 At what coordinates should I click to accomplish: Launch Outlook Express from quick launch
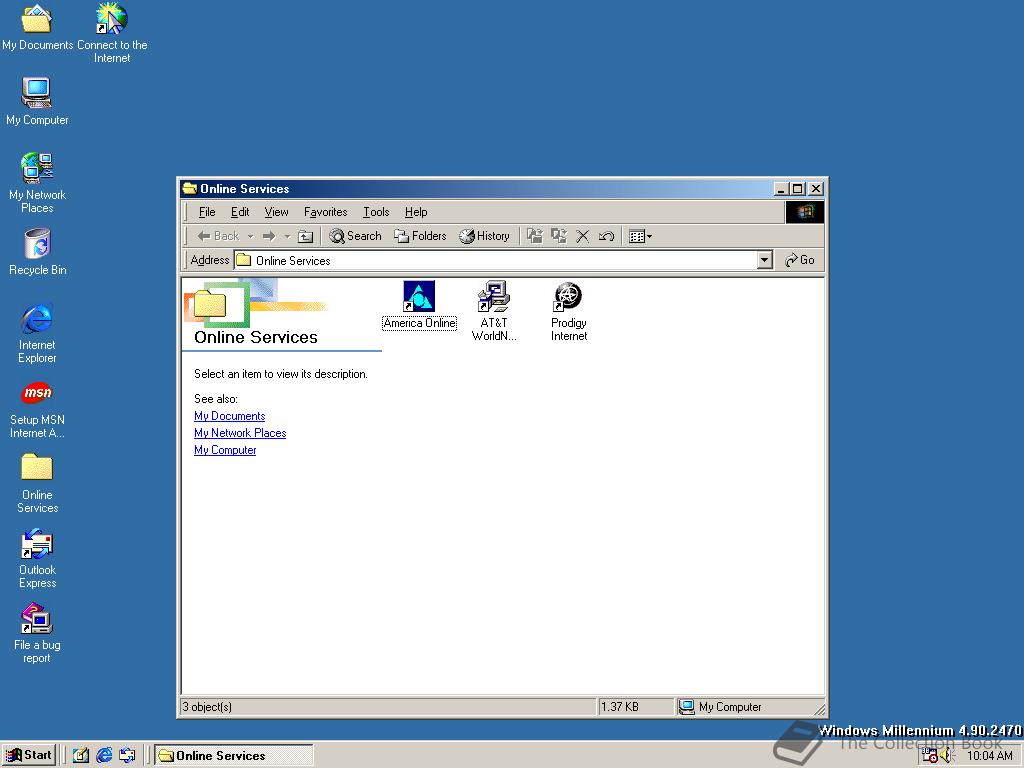127,756
